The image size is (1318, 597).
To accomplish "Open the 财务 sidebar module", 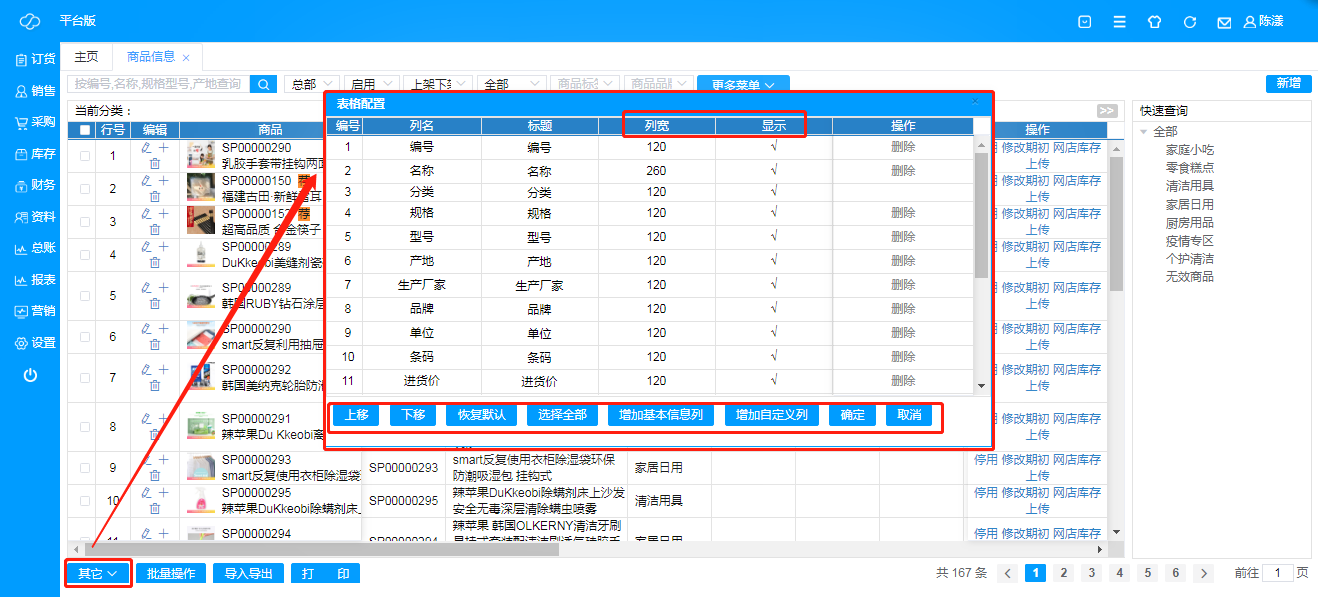I will 35,185.
